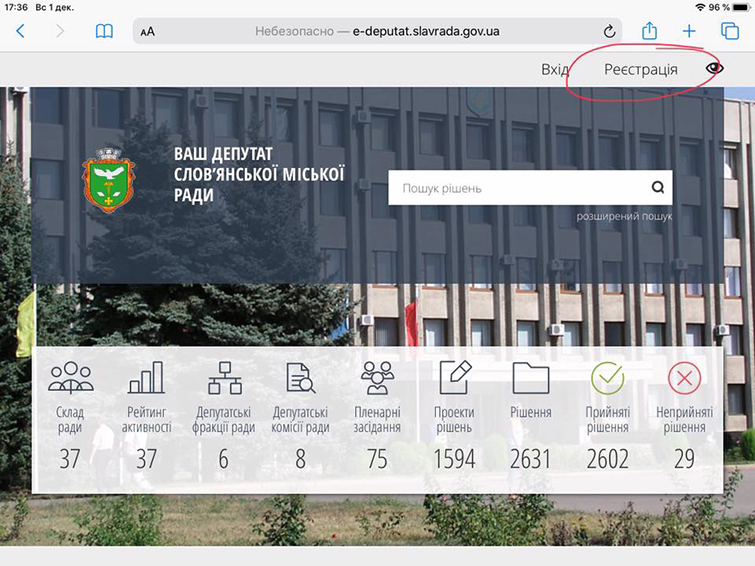Click the Вхід login link
The width and height of the screenshot is (755, 566).
pos(555,69)
